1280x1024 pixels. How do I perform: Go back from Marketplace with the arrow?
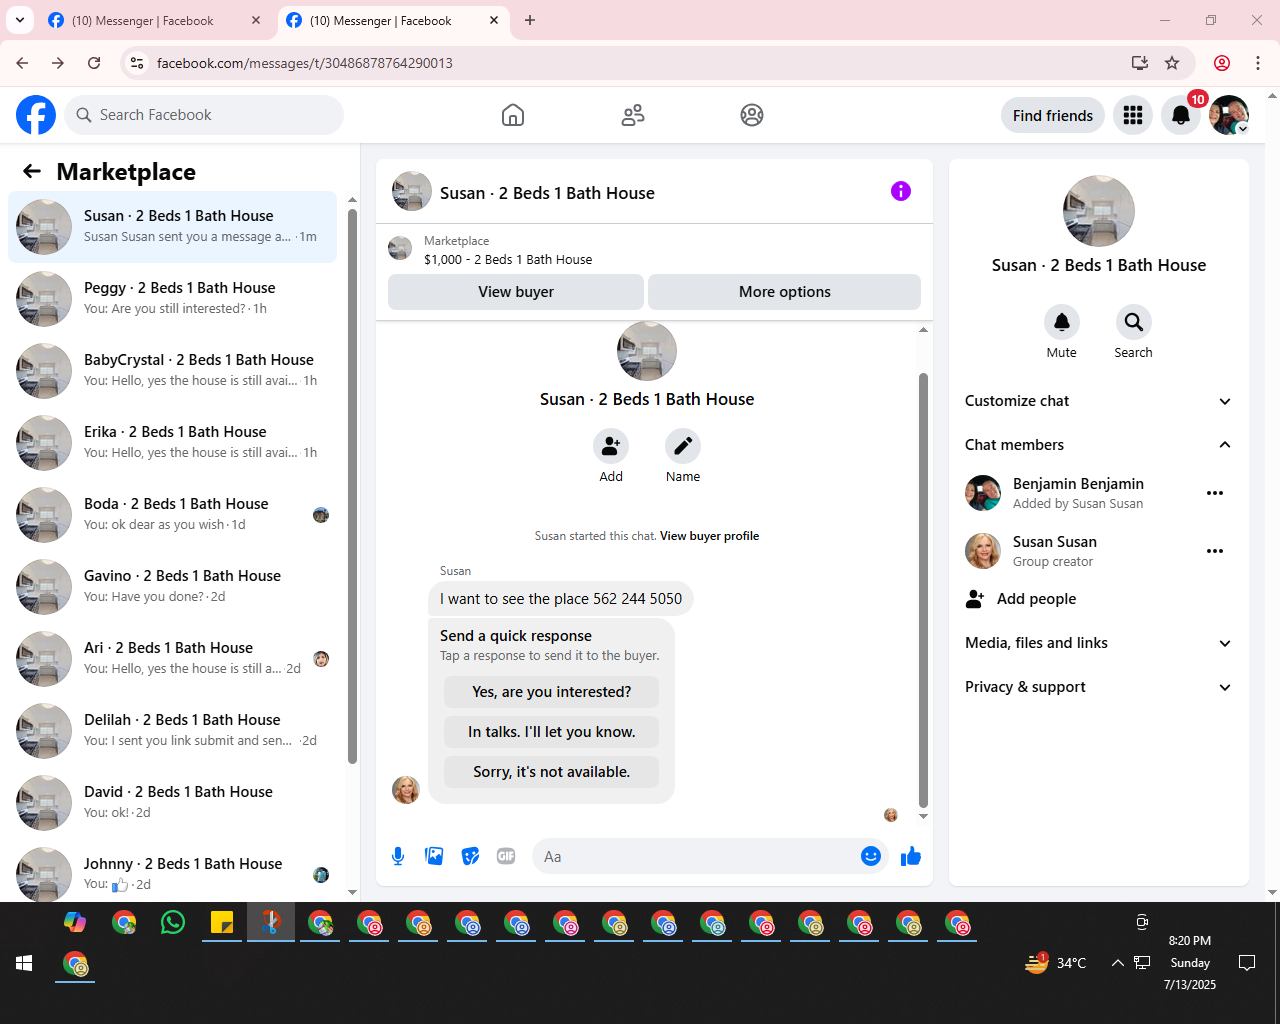pos(32,171)
